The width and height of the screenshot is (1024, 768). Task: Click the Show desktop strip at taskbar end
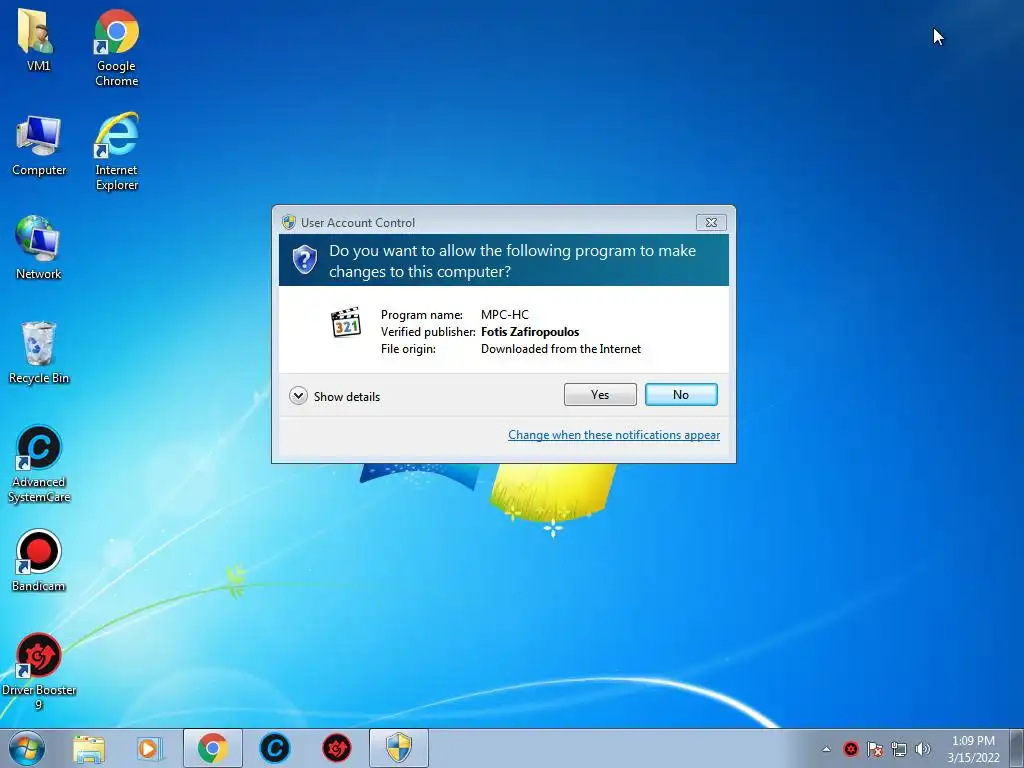[x=1017, y=748]
